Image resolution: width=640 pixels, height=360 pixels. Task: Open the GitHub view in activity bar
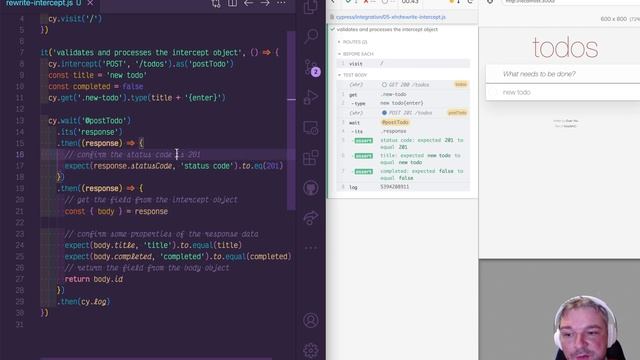coord(311,188)
